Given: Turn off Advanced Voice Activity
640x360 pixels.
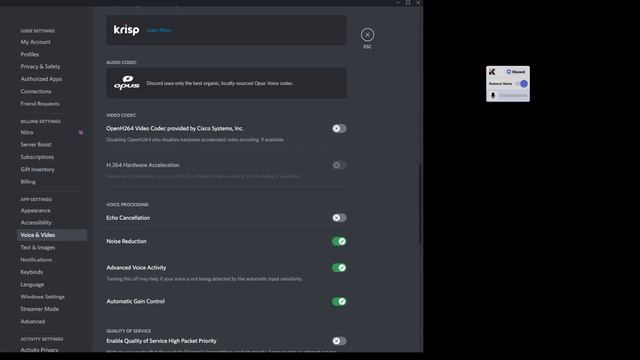Looking at the screenshot, I should click(x=339, y=268).
